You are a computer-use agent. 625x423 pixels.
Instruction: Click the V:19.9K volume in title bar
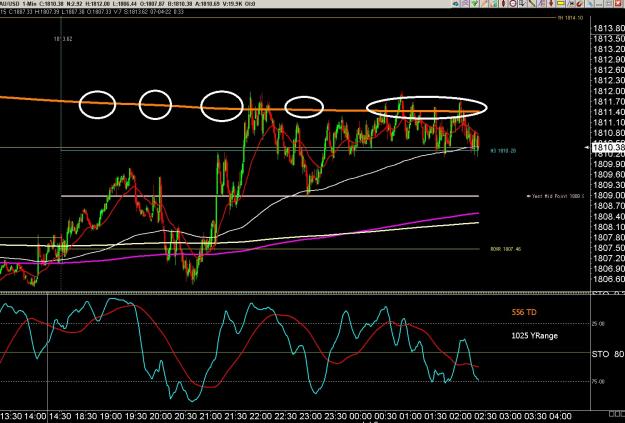[x=230, y=4]
